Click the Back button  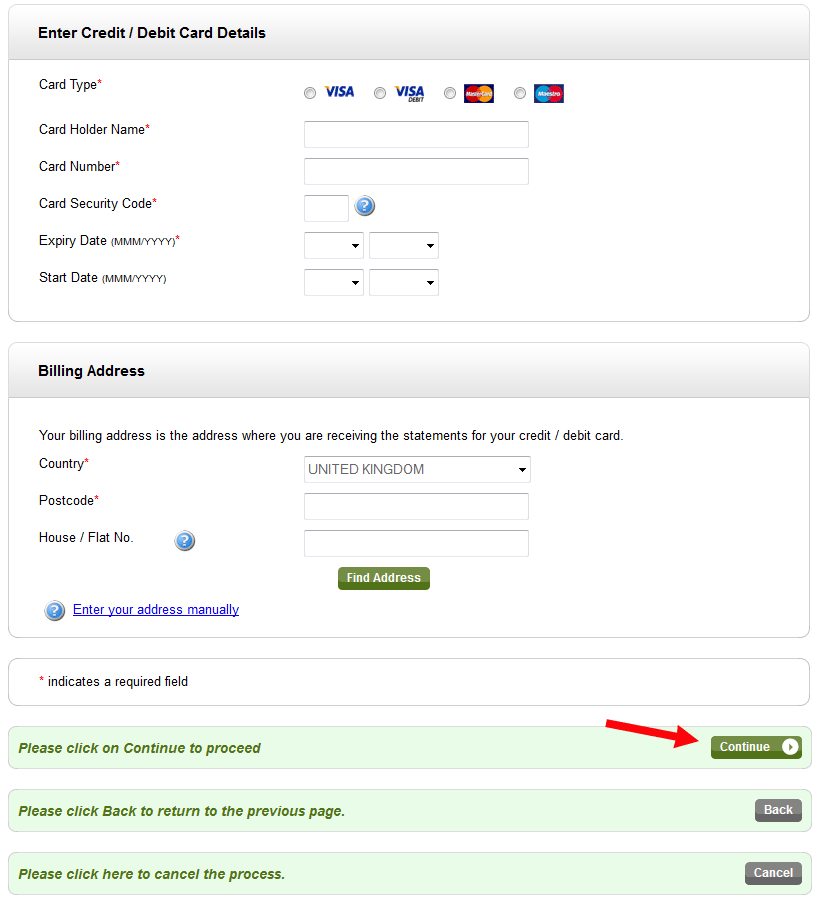tap(778, 810)
